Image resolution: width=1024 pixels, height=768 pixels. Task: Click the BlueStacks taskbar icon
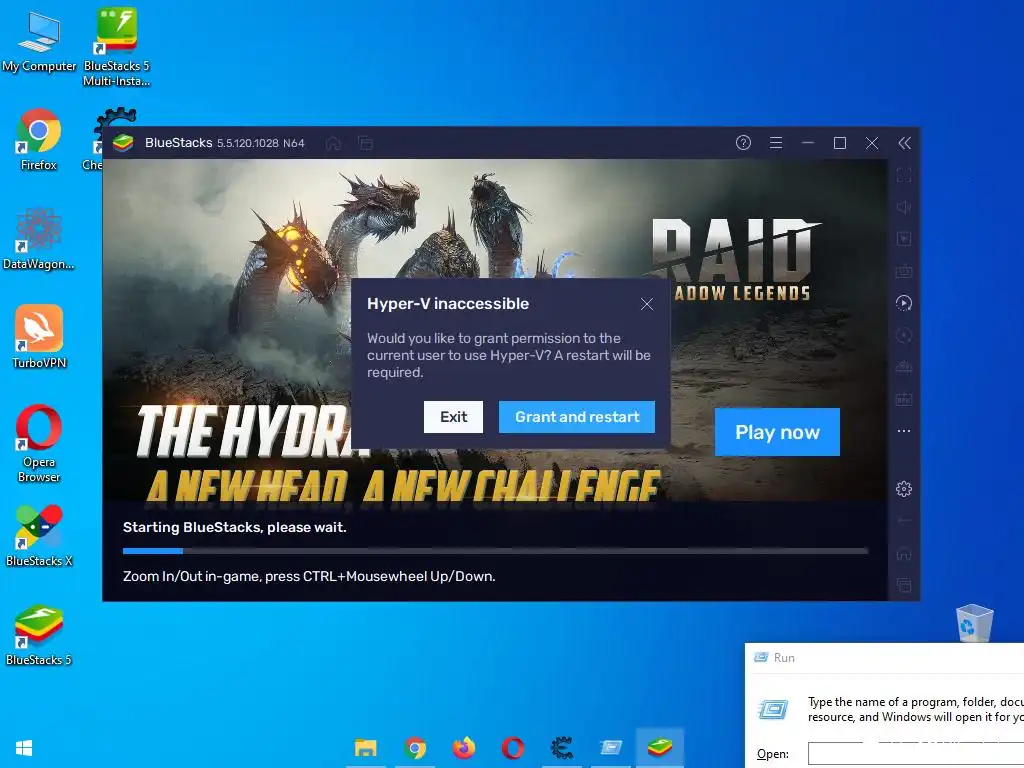tap(660, 748)
